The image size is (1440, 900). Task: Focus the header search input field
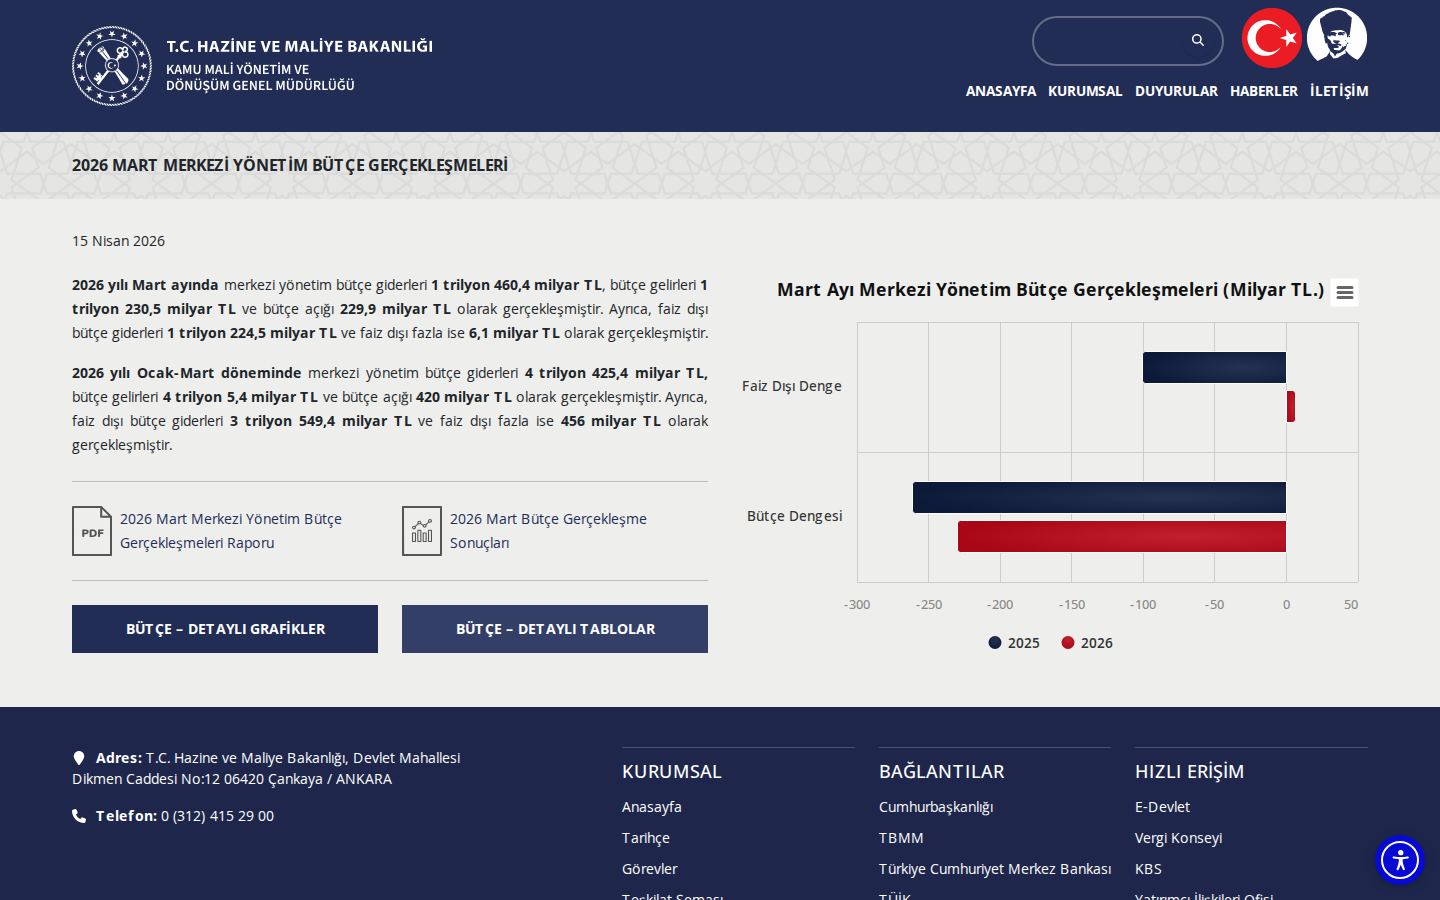(1110, 41)
